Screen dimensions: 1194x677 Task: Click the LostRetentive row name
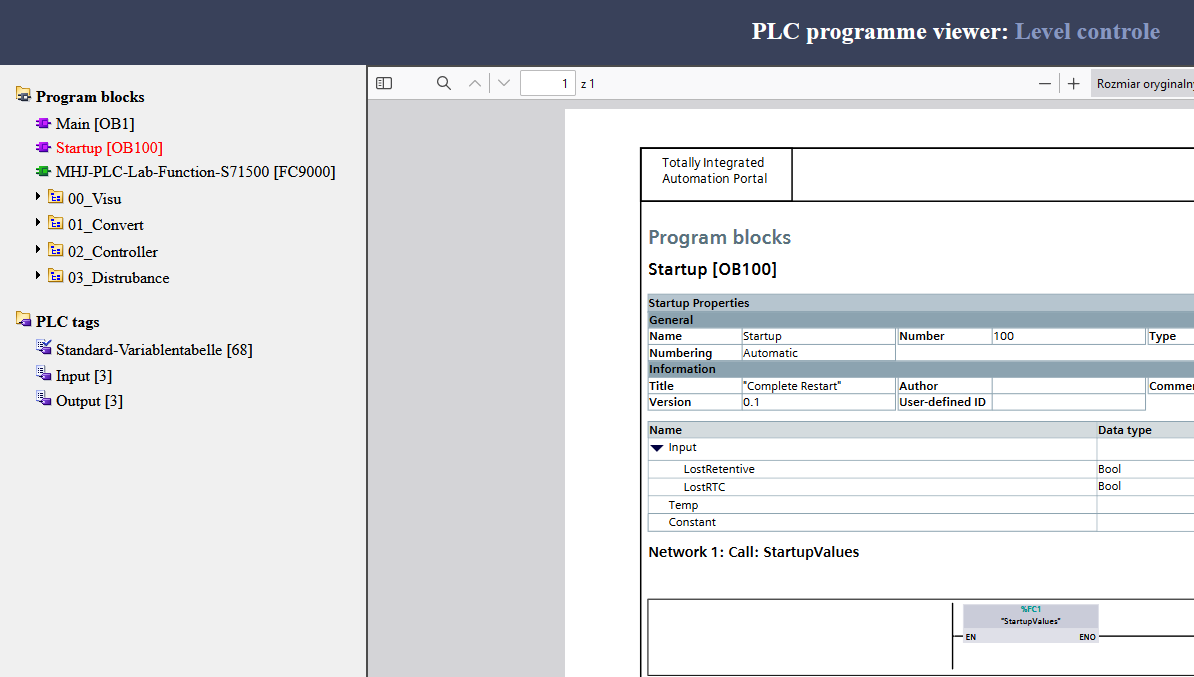719,469
